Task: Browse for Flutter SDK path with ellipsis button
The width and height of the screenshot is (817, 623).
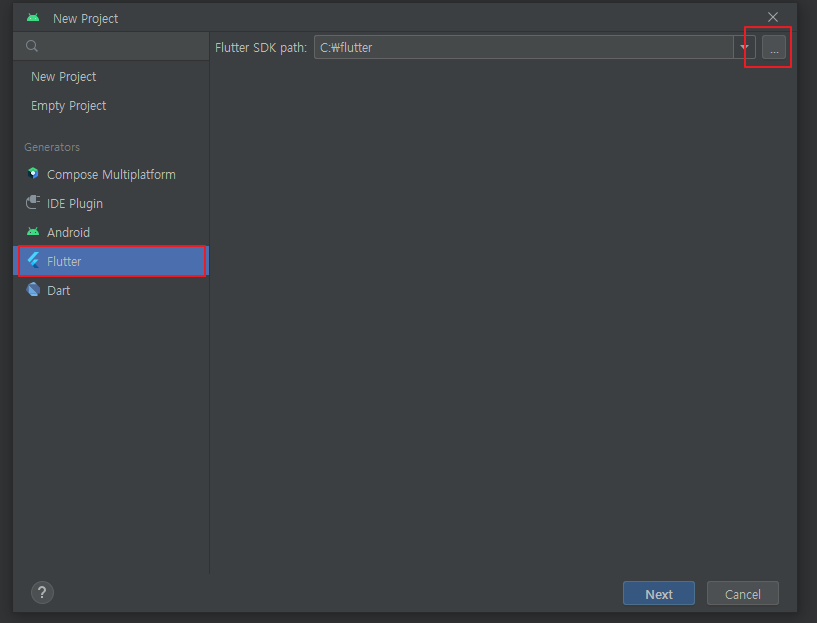Action: pos(774,47)
